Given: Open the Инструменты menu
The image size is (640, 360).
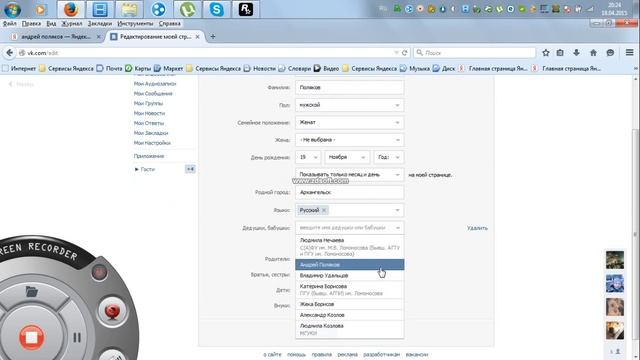Looking at the screenshot, I should point(135,24).
